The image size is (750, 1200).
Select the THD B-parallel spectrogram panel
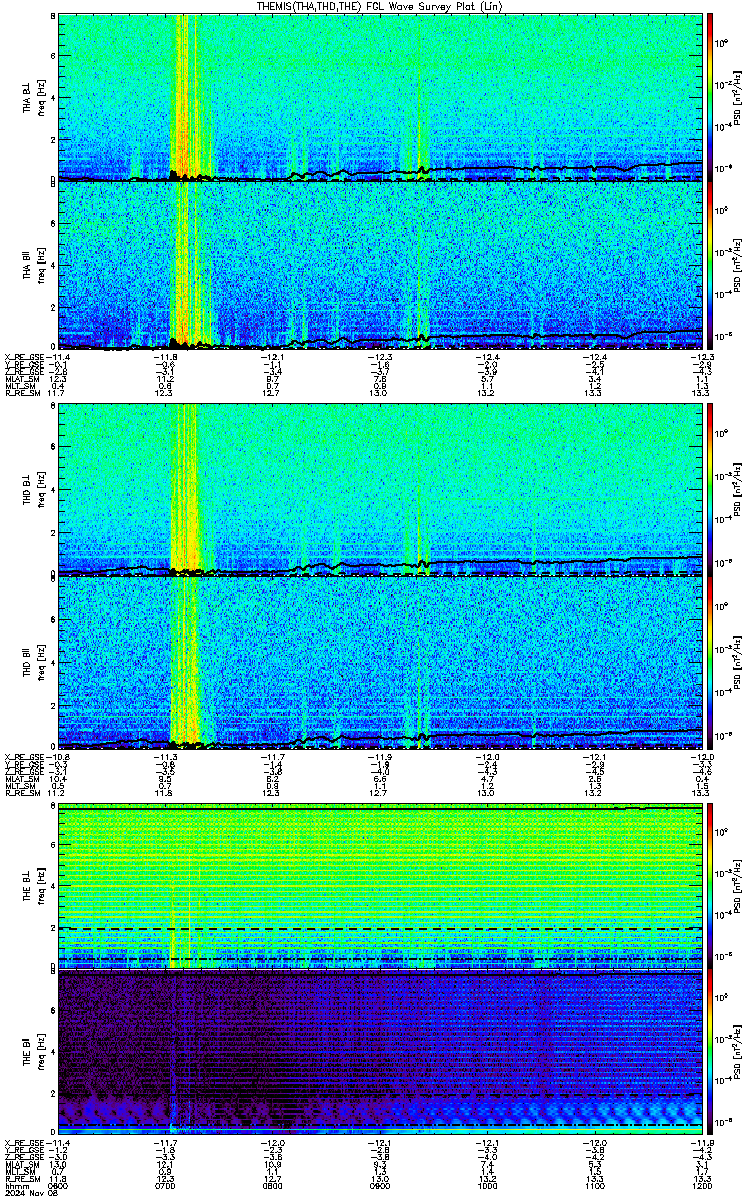click(x=380, y=662)
